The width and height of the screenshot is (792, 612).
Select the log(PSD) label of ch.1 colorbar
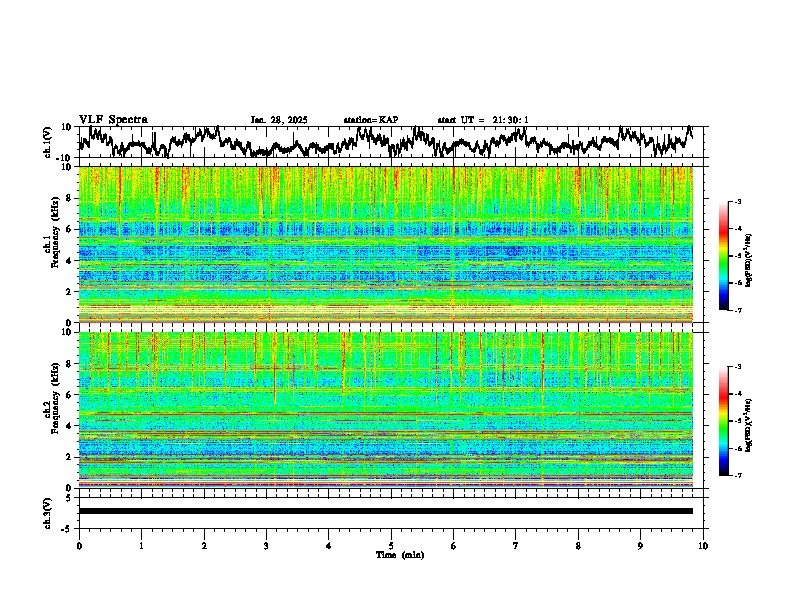749,261
